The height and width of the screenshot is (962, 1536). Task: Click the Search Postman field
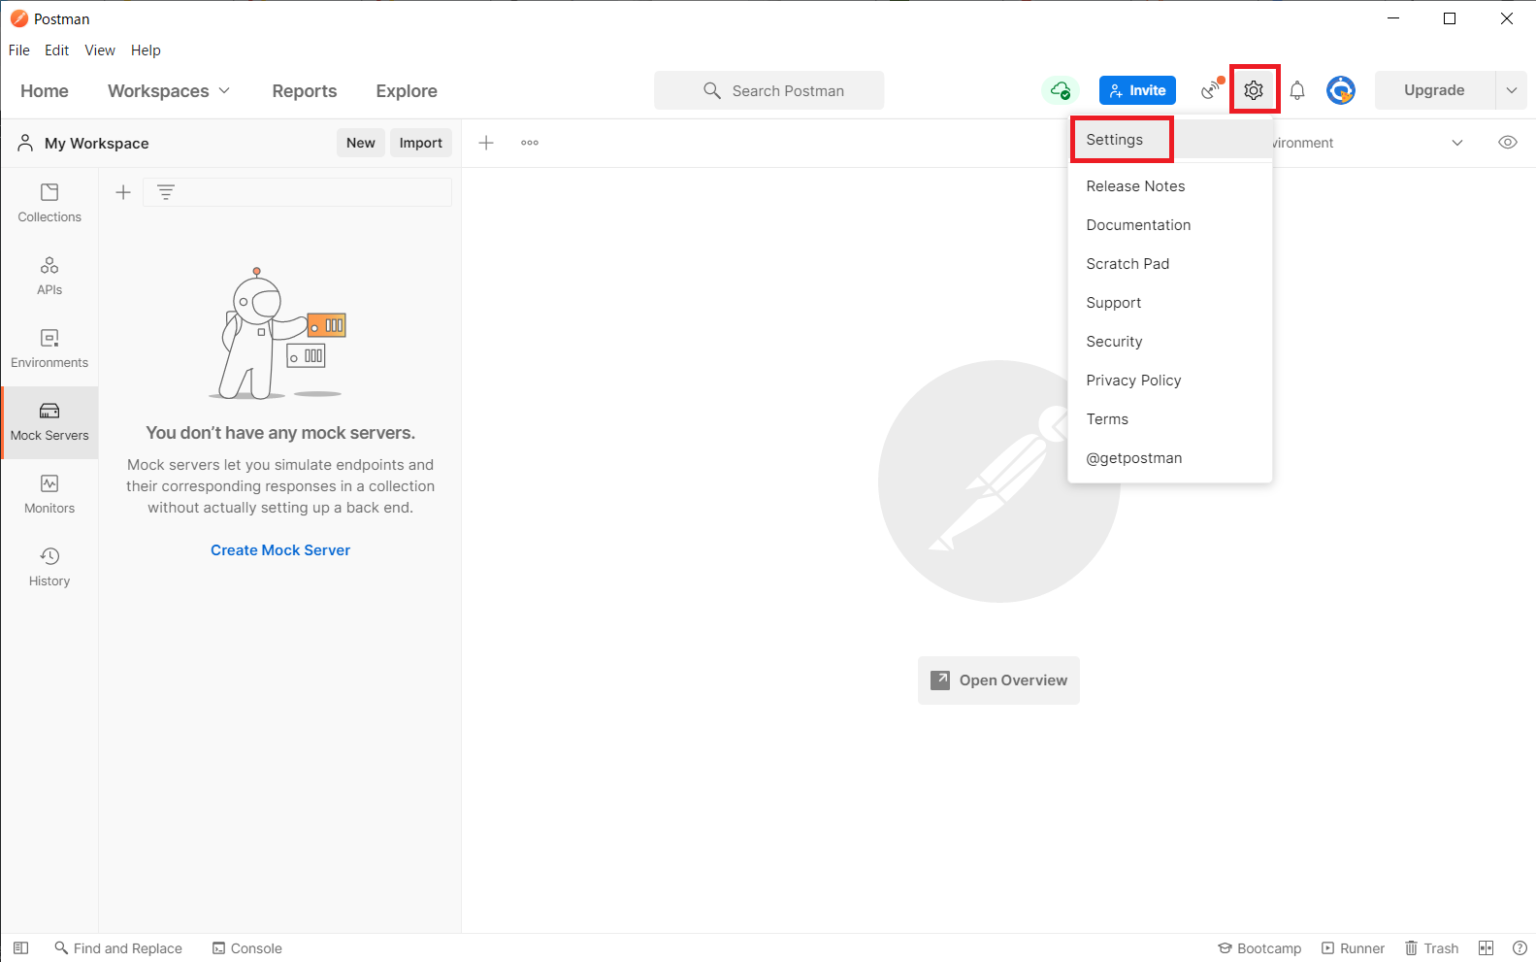[769, 90]
